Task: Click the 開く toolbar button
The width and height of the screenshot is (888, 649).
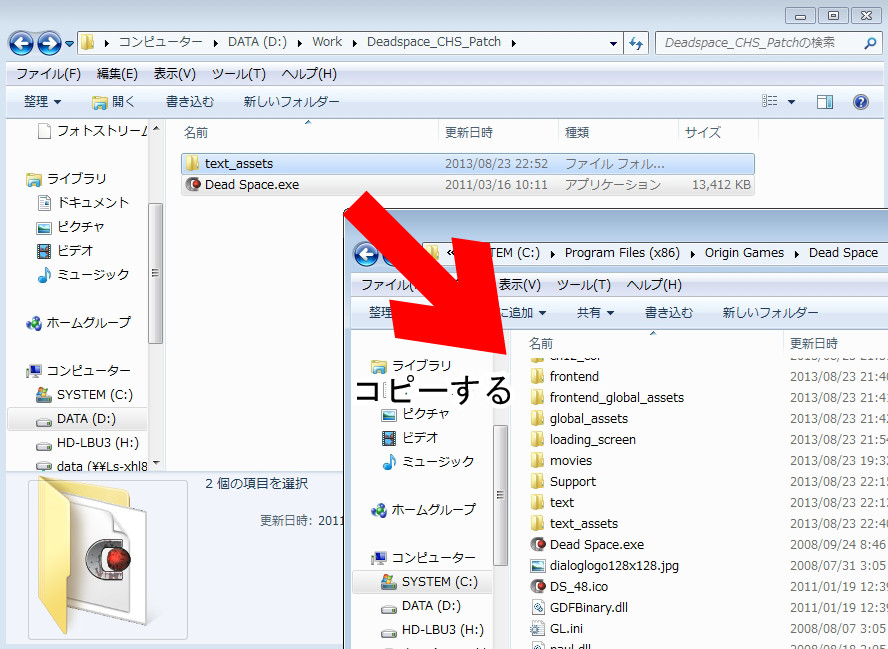Action: [114, 101]
